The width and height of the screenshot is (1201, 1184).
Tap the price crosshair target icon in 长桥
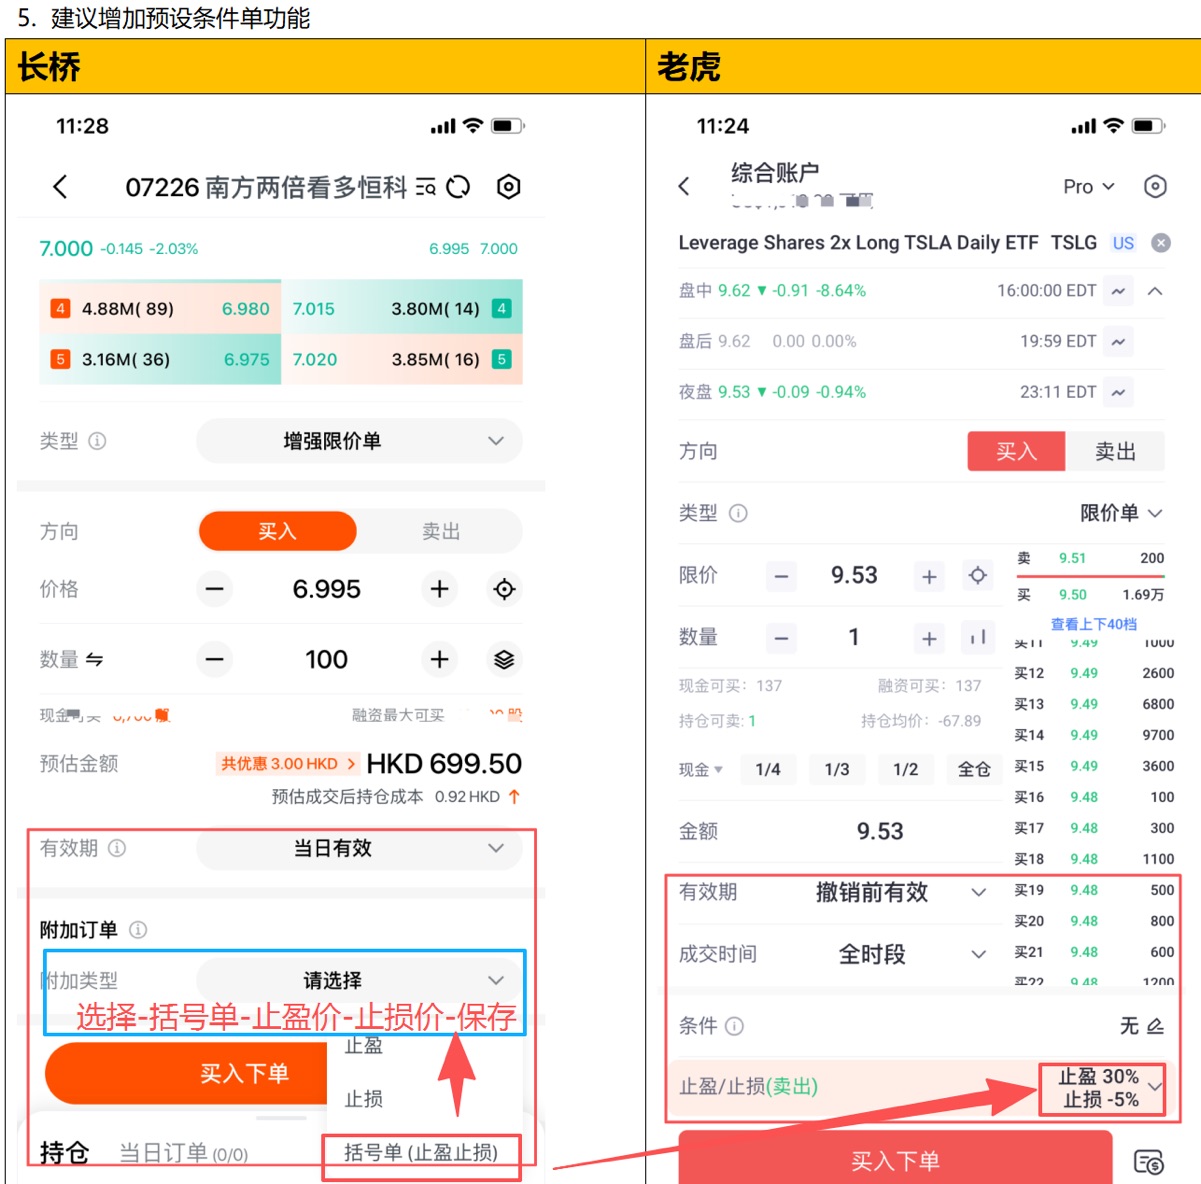click(x=504, y=589)
